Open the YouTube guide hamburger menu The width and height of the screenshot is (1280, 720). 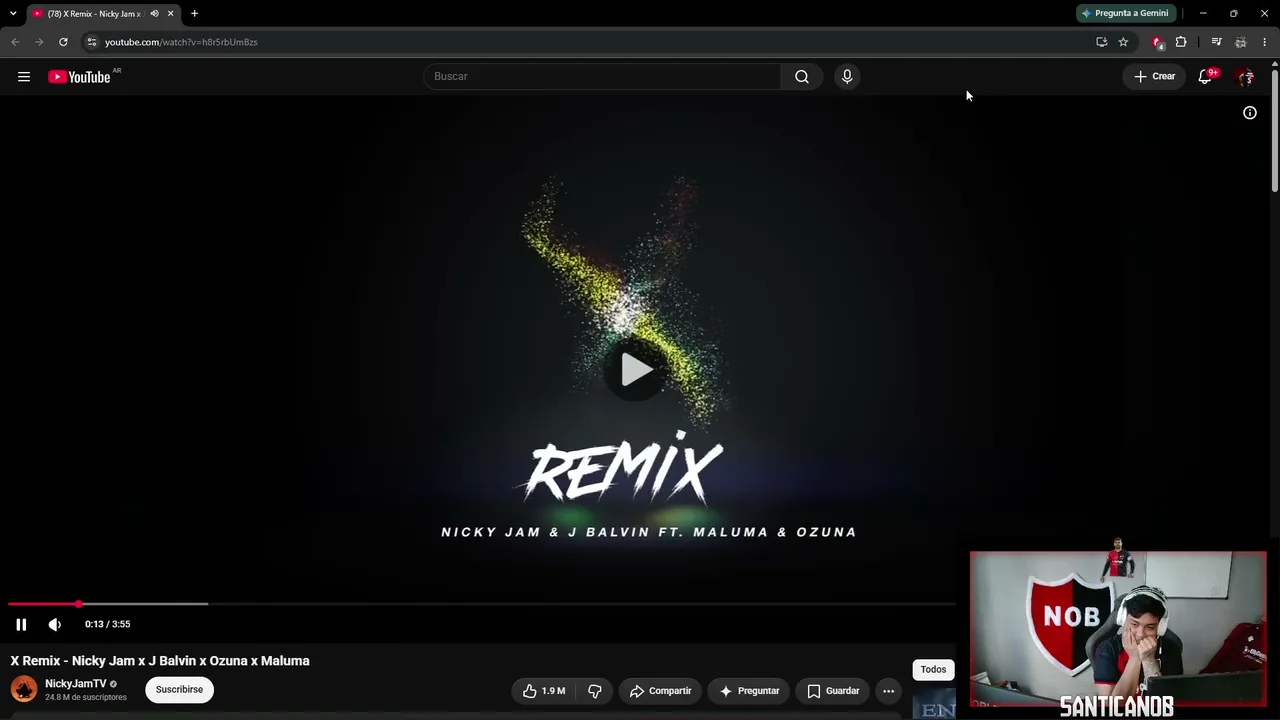[24, 77]
